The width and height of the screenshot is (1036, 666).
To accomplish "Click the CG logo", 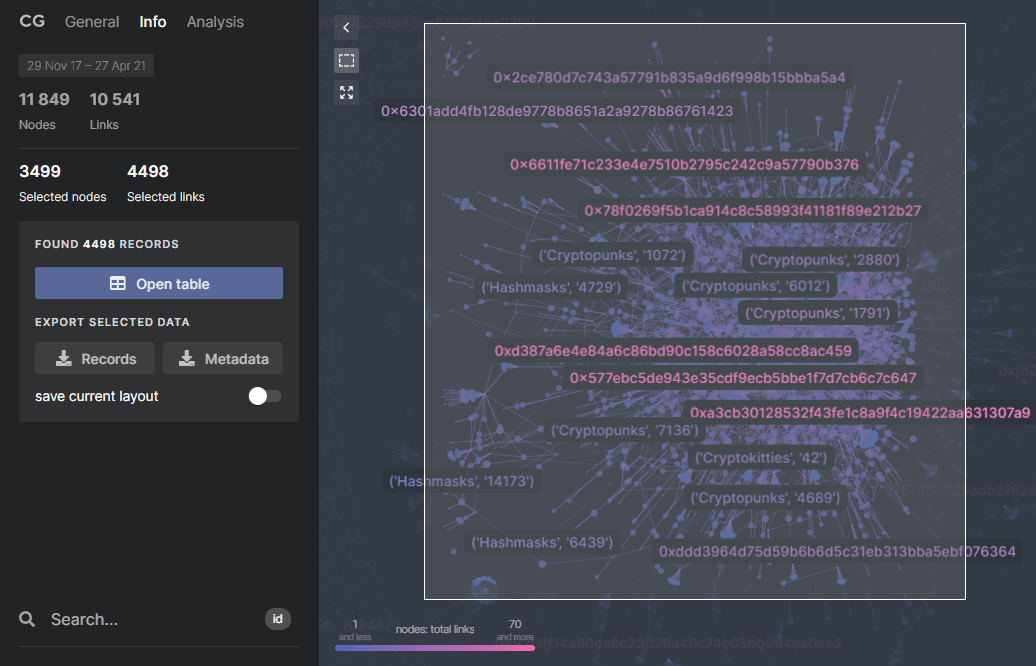I will click(x=32, y=21).
